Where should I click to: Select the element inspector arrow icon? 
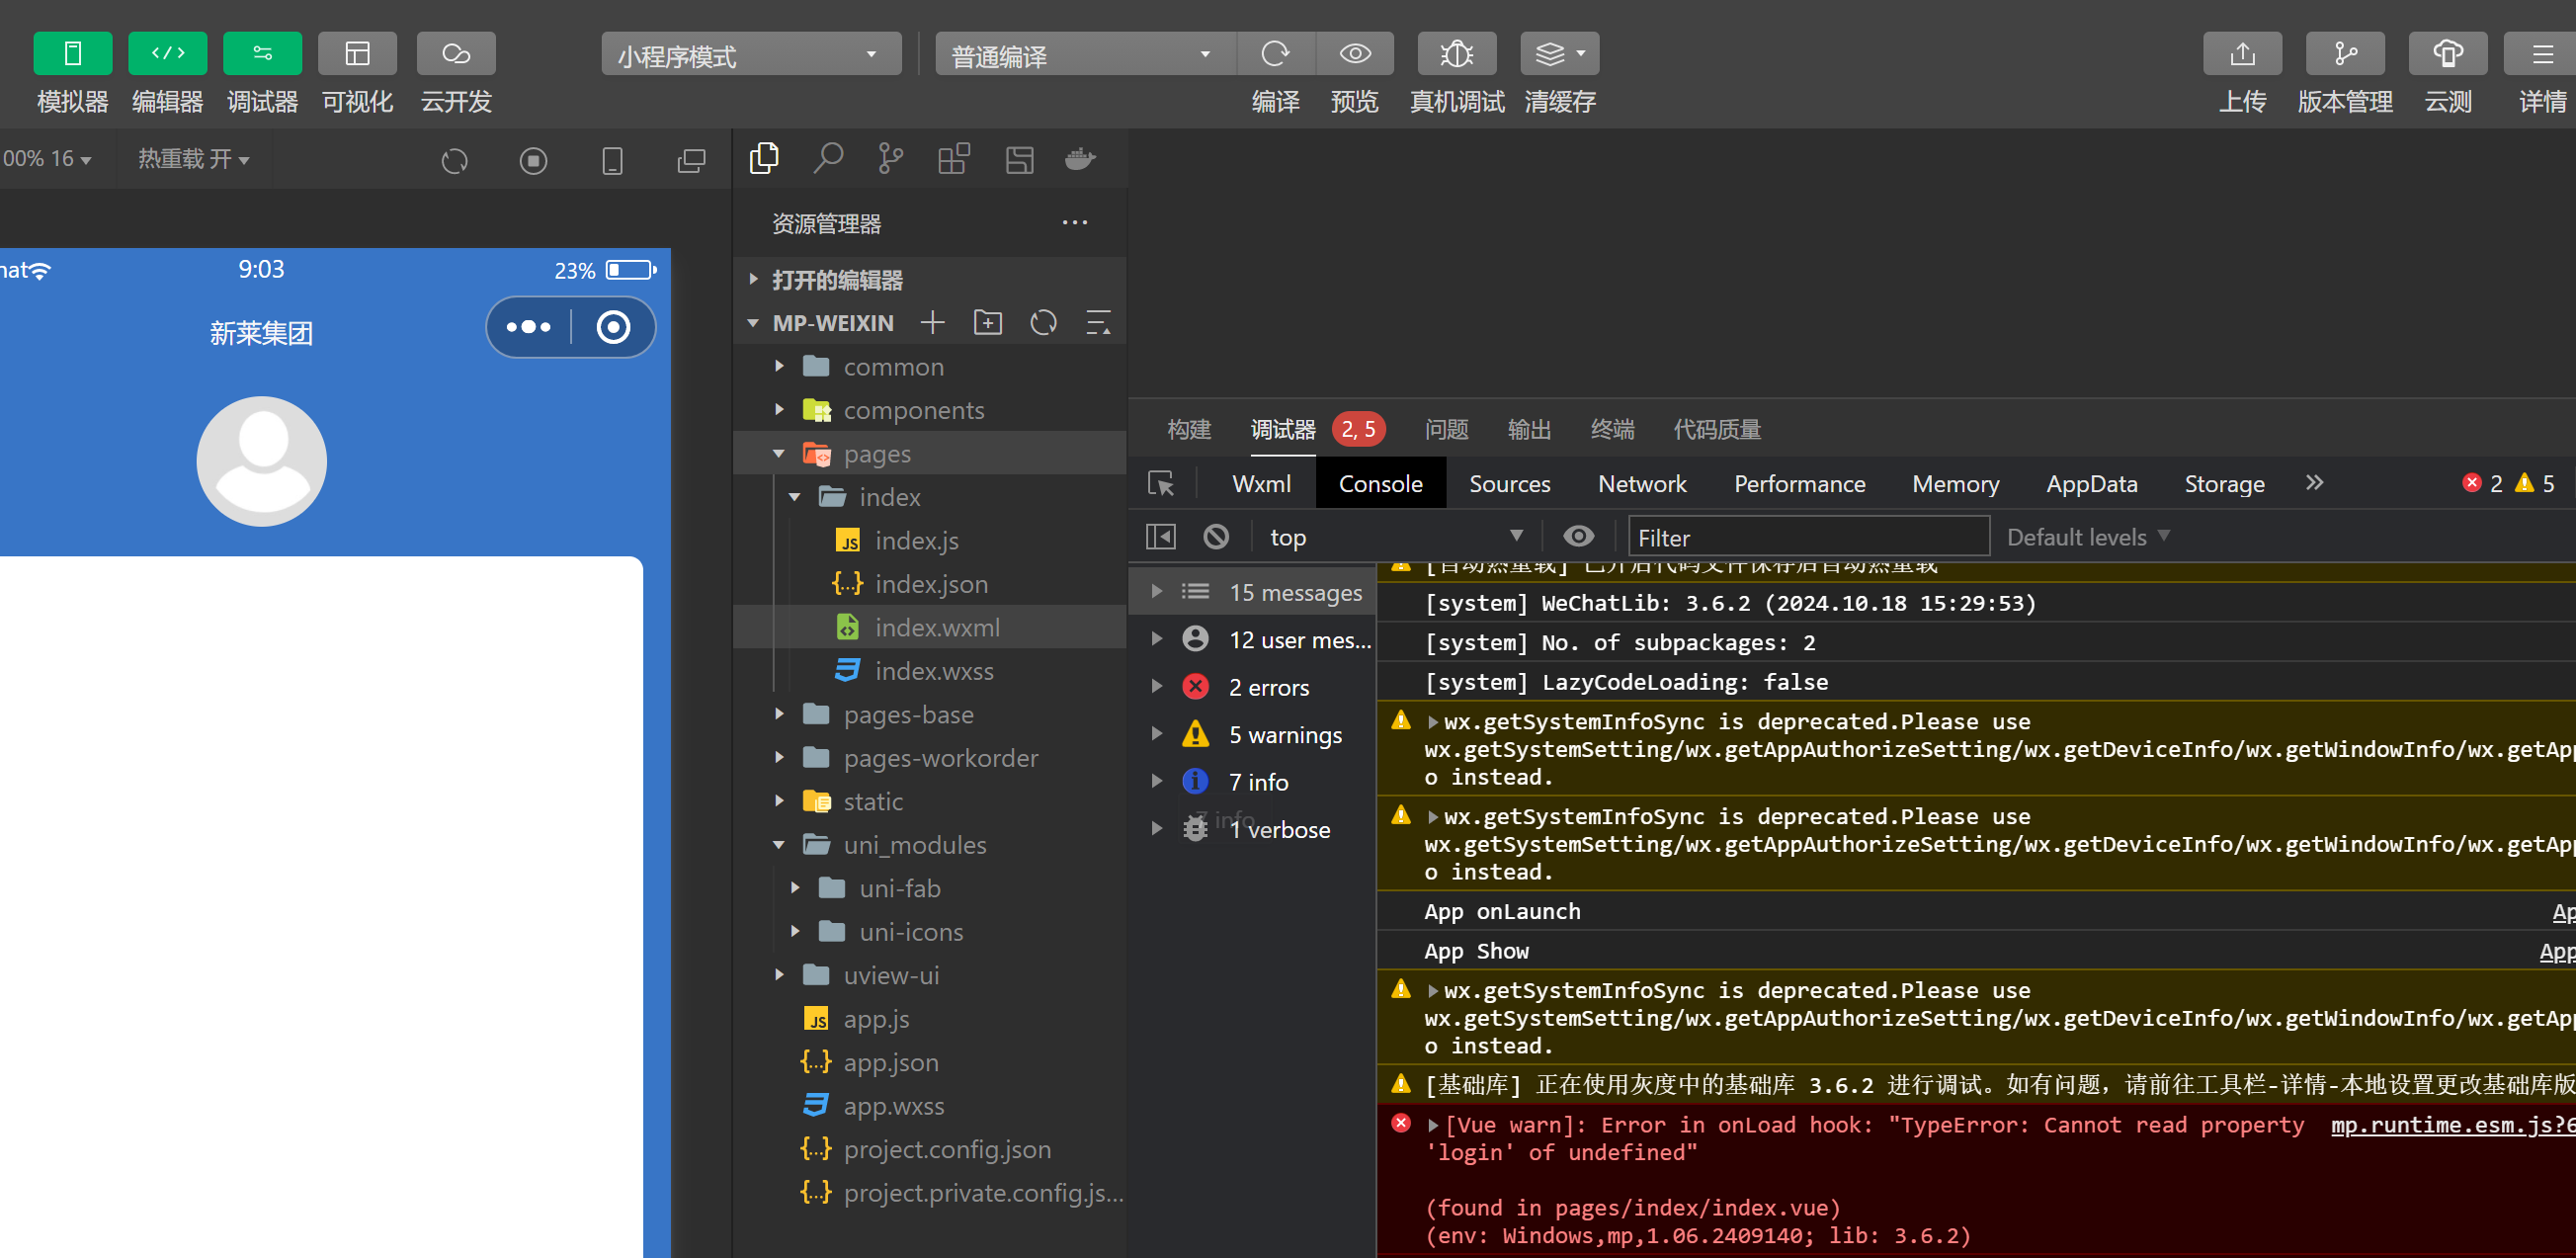click(1161, 484)
